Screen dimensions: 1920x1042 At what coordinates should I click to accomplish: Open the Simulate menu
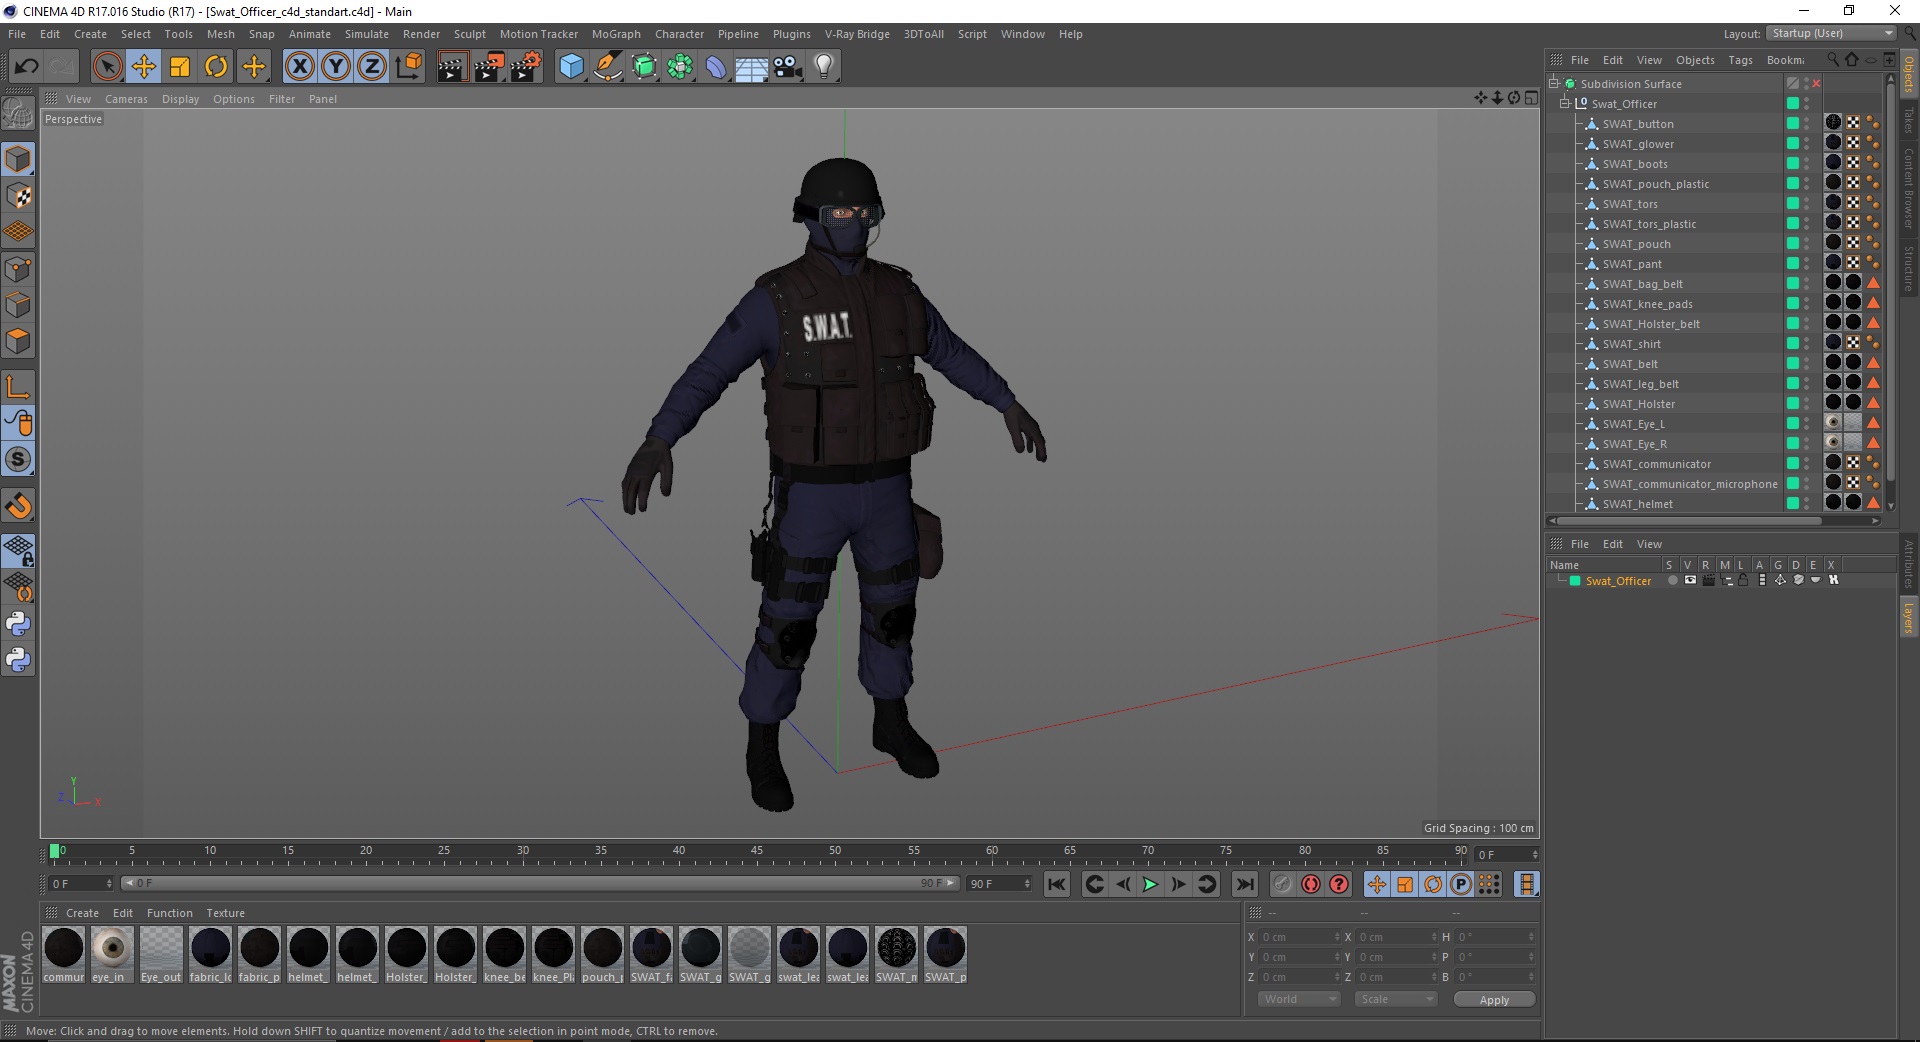pos(367,34)
